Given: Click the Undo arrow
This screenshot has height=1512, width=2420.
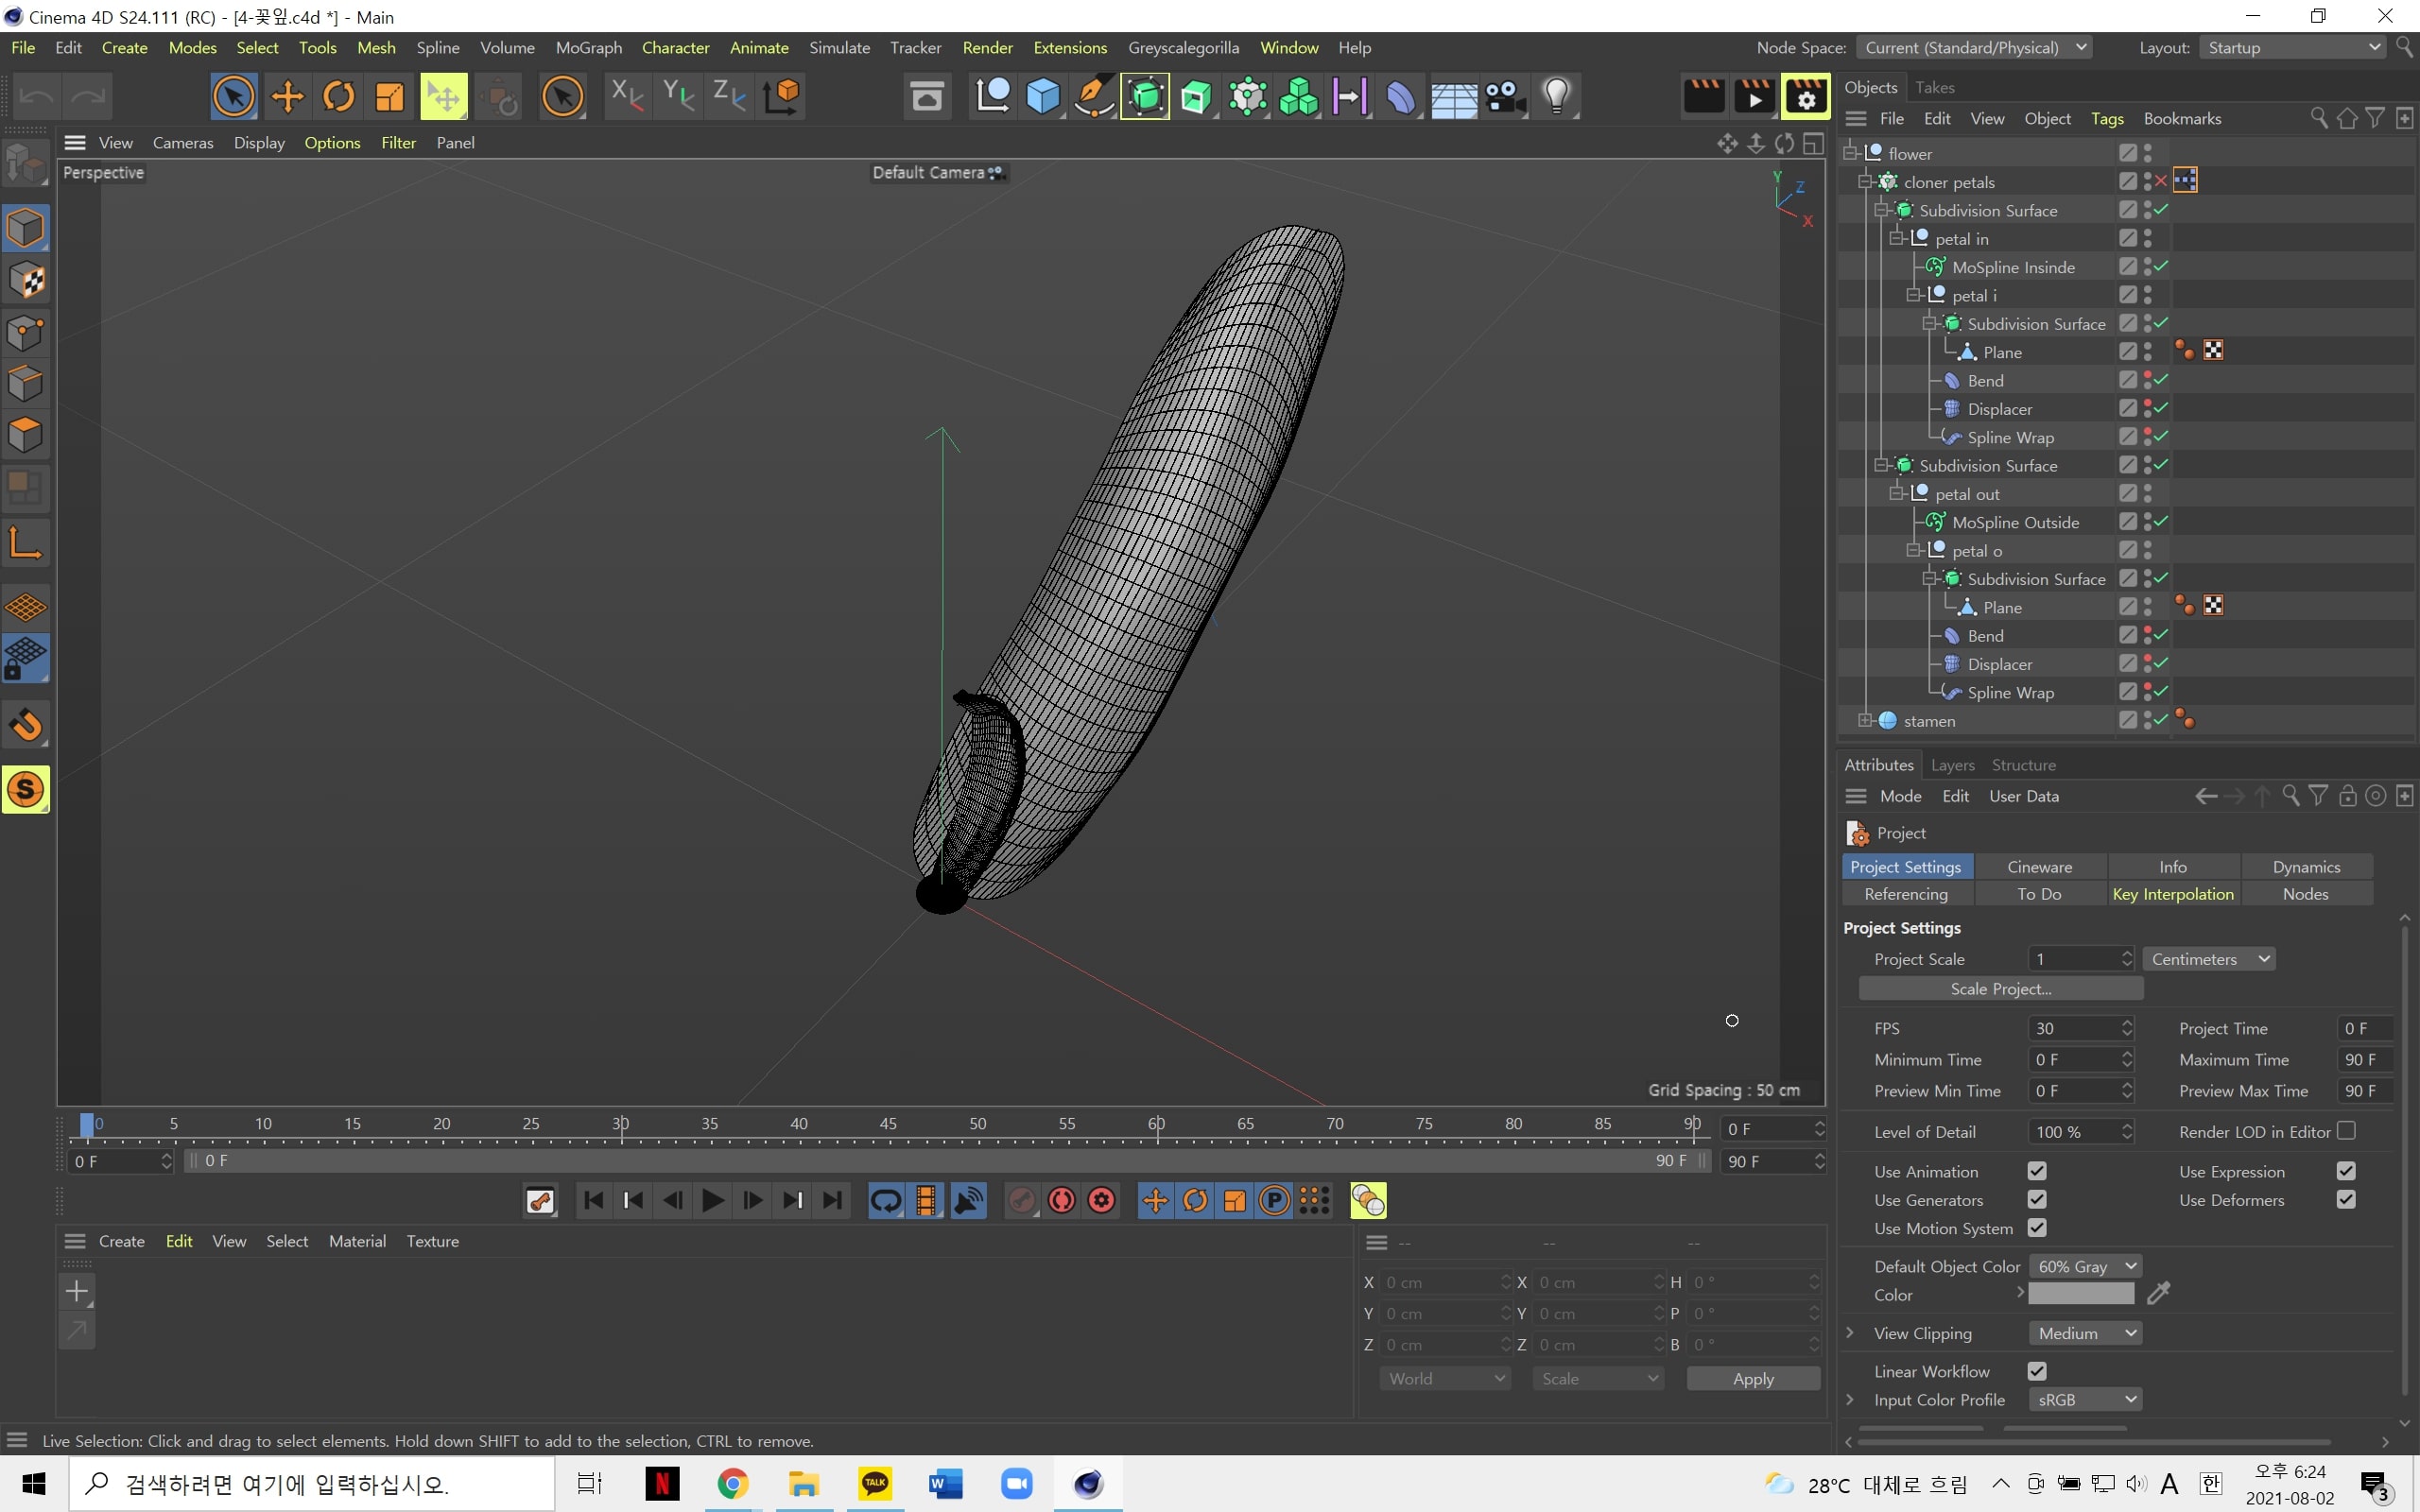Looking at the screenshot, I should coord(37,97).
